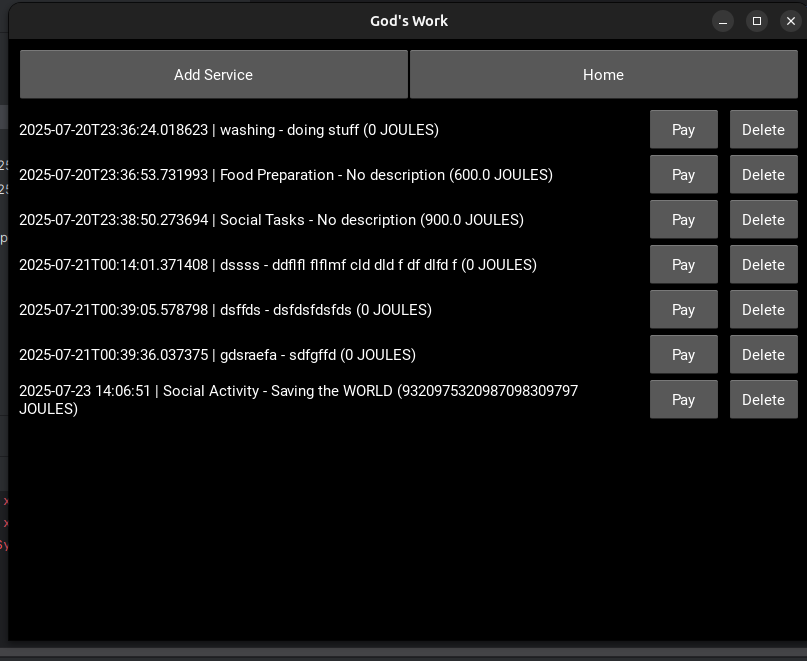Select Social Activity Saving the WORLD text
Viewport: 807px width, 661px height.
pos(299,399)
